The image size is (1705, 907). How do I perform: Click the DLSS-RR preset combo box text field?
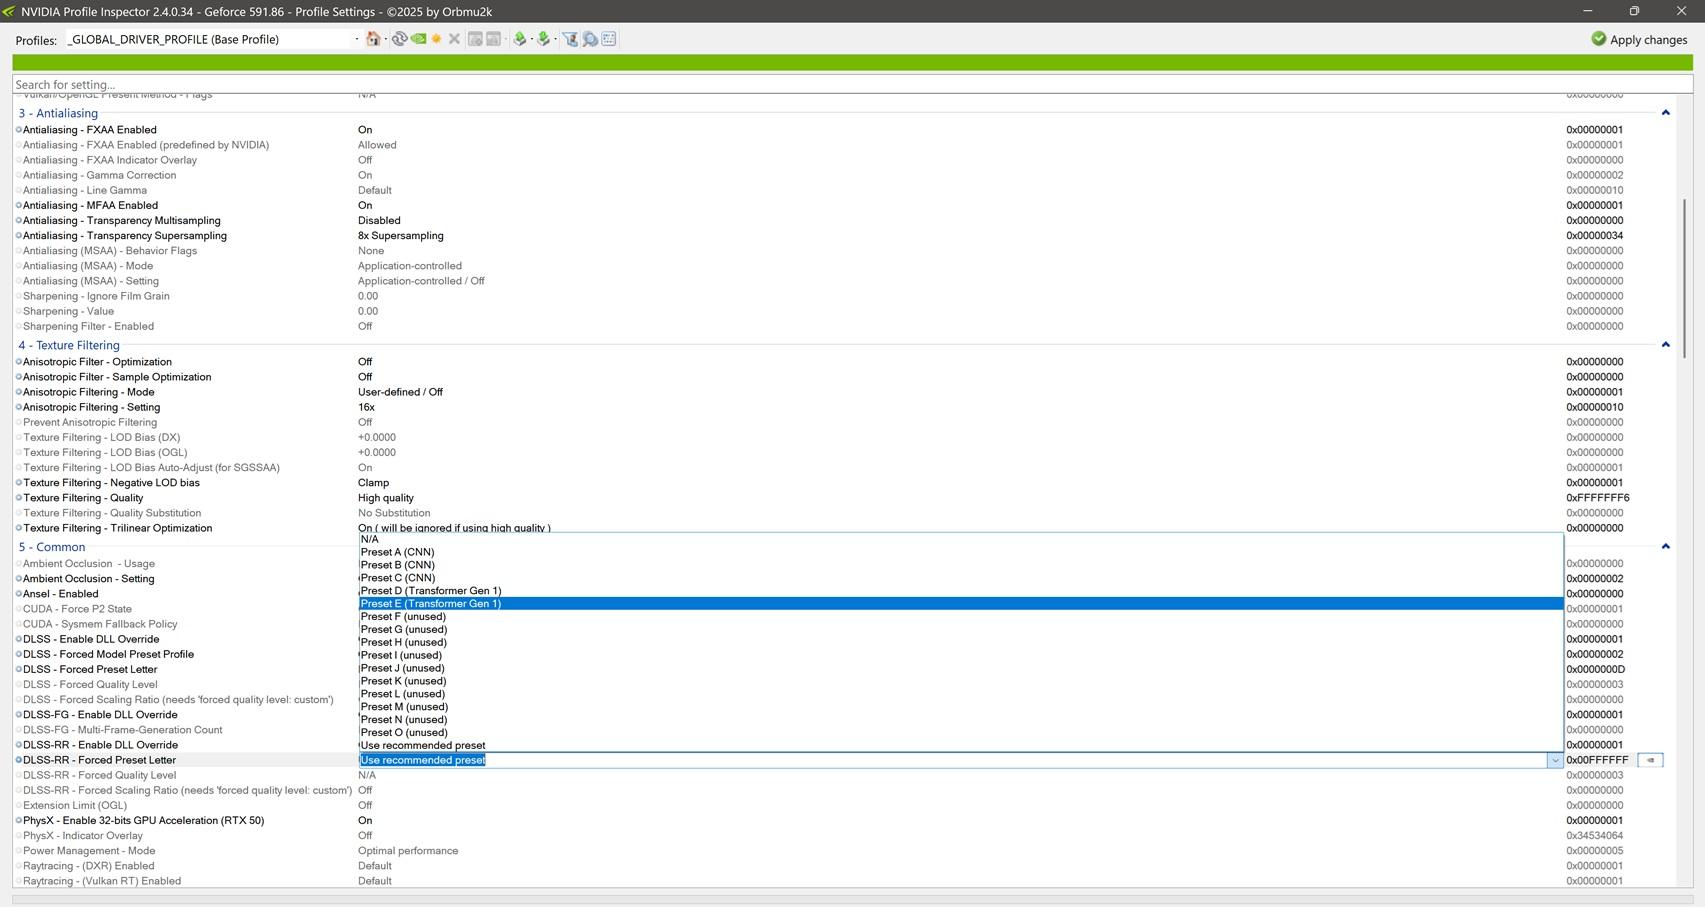pos(952,760)
